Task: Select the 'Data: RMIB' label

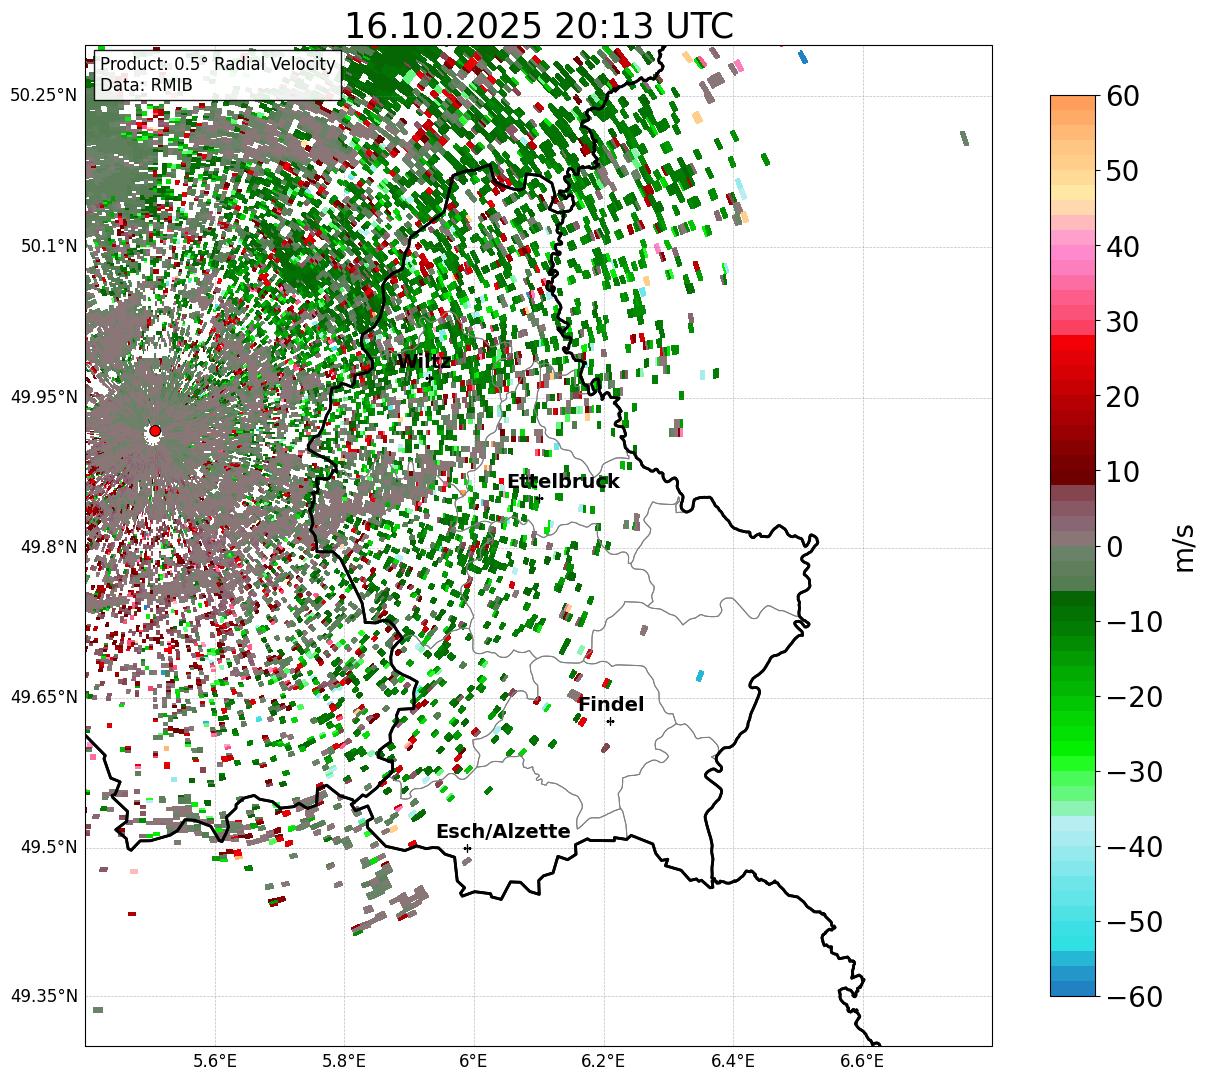Action: (x=146, y=86)
